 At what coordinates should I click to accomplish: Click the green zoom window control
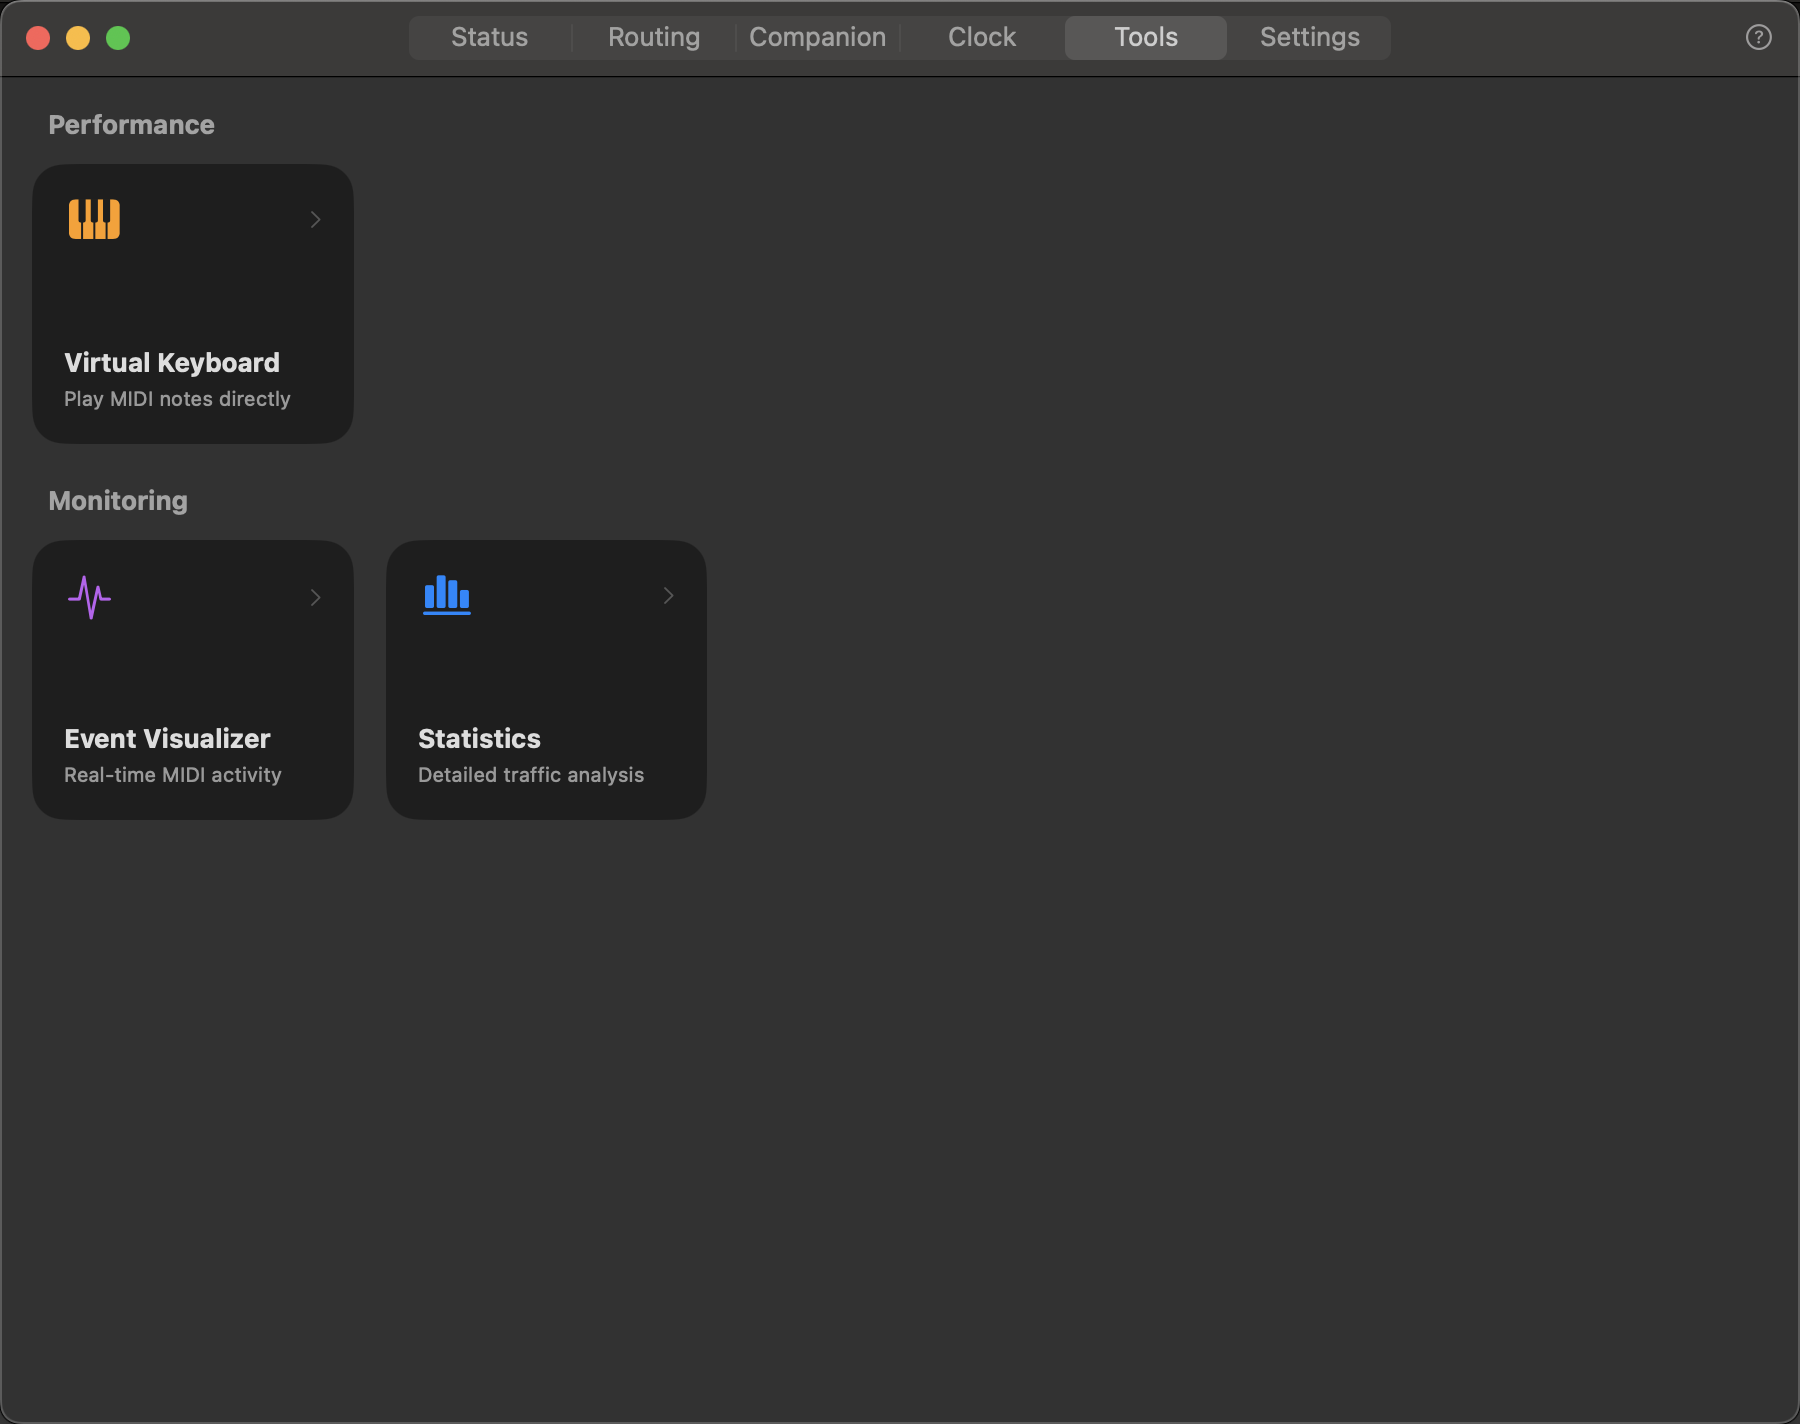pos(117,38)
